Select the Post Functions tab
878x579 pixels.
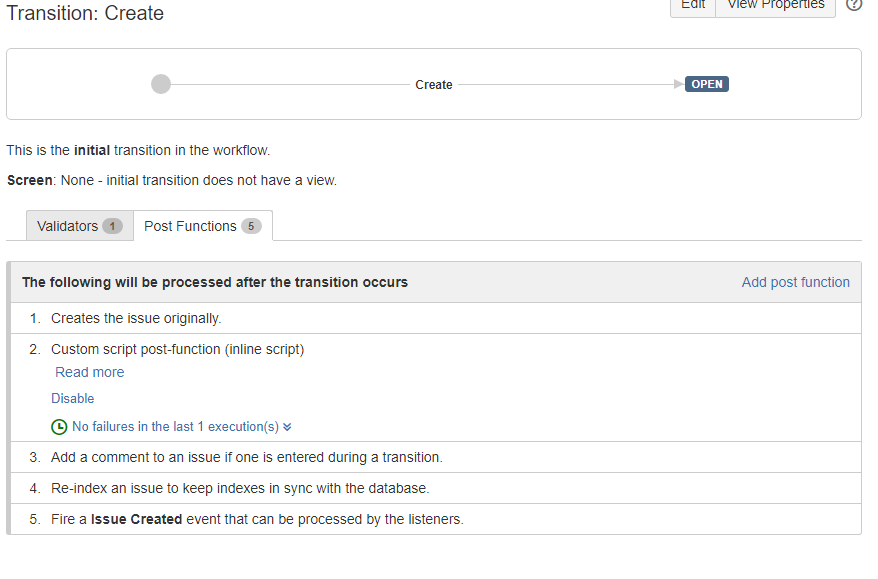click(x=203, y=226)
